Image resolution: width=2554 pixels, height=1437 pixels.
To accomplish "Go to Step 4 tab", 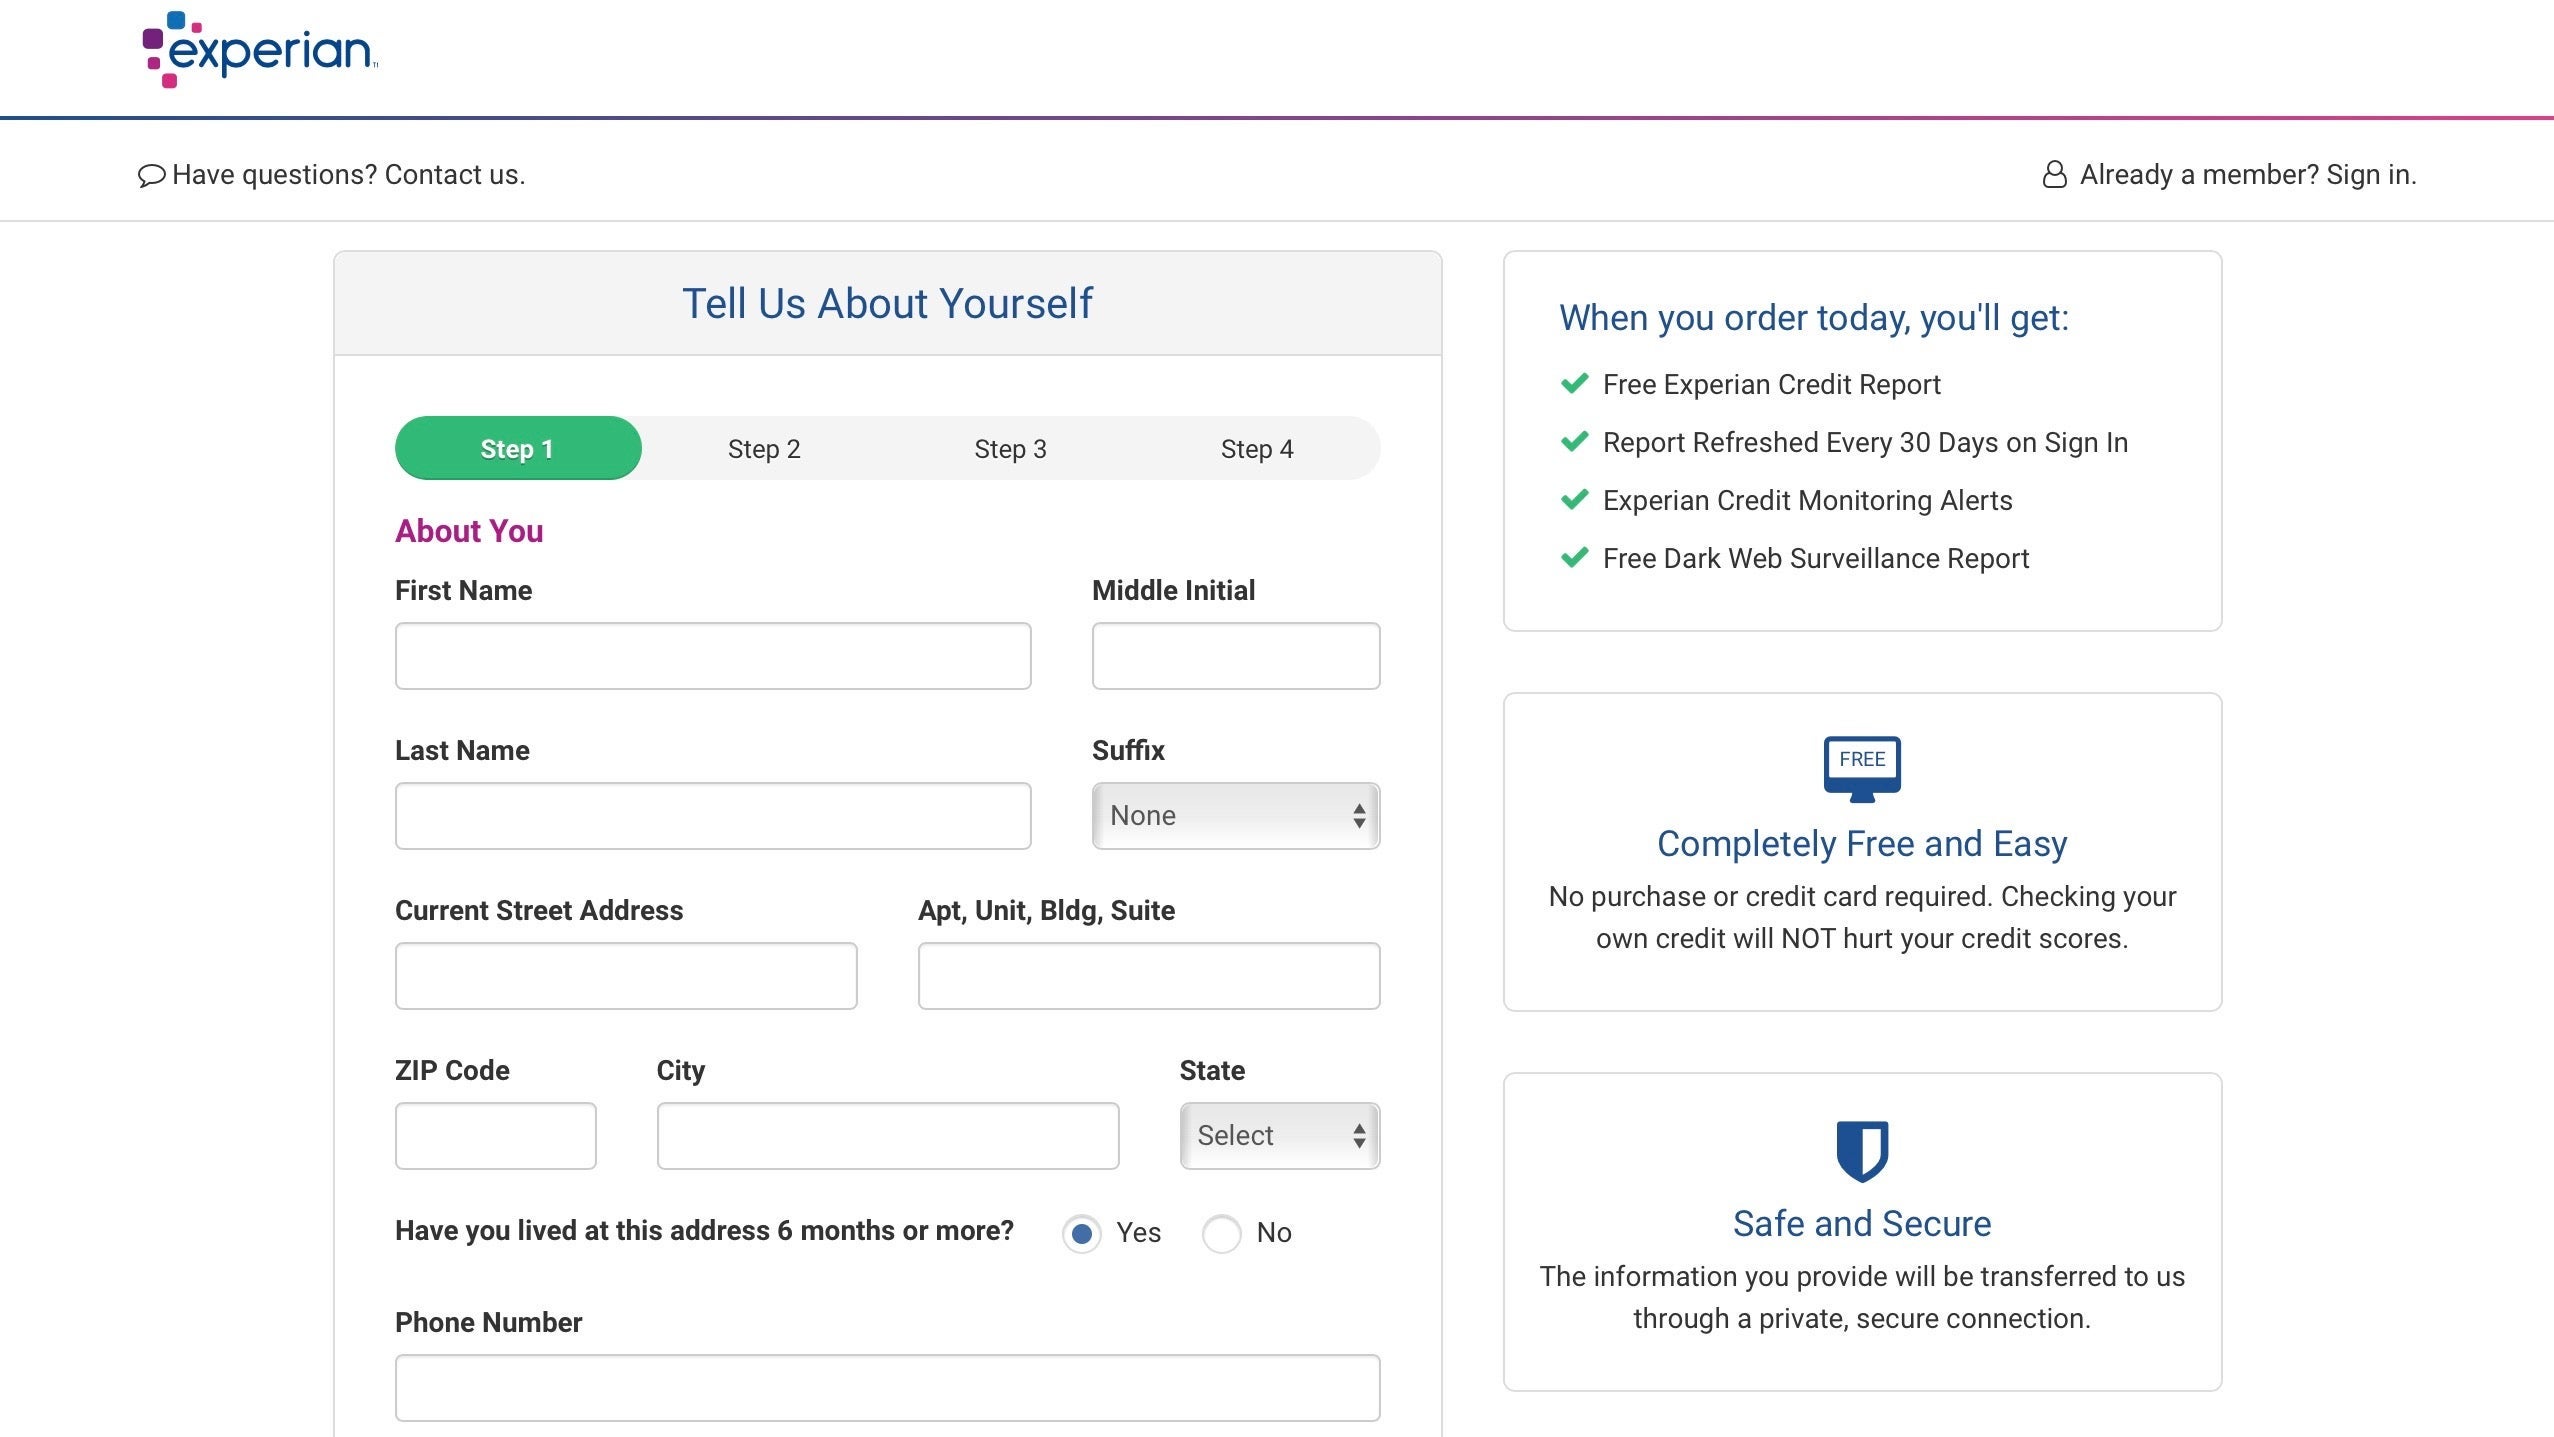I will click(x=1256, y=449).
